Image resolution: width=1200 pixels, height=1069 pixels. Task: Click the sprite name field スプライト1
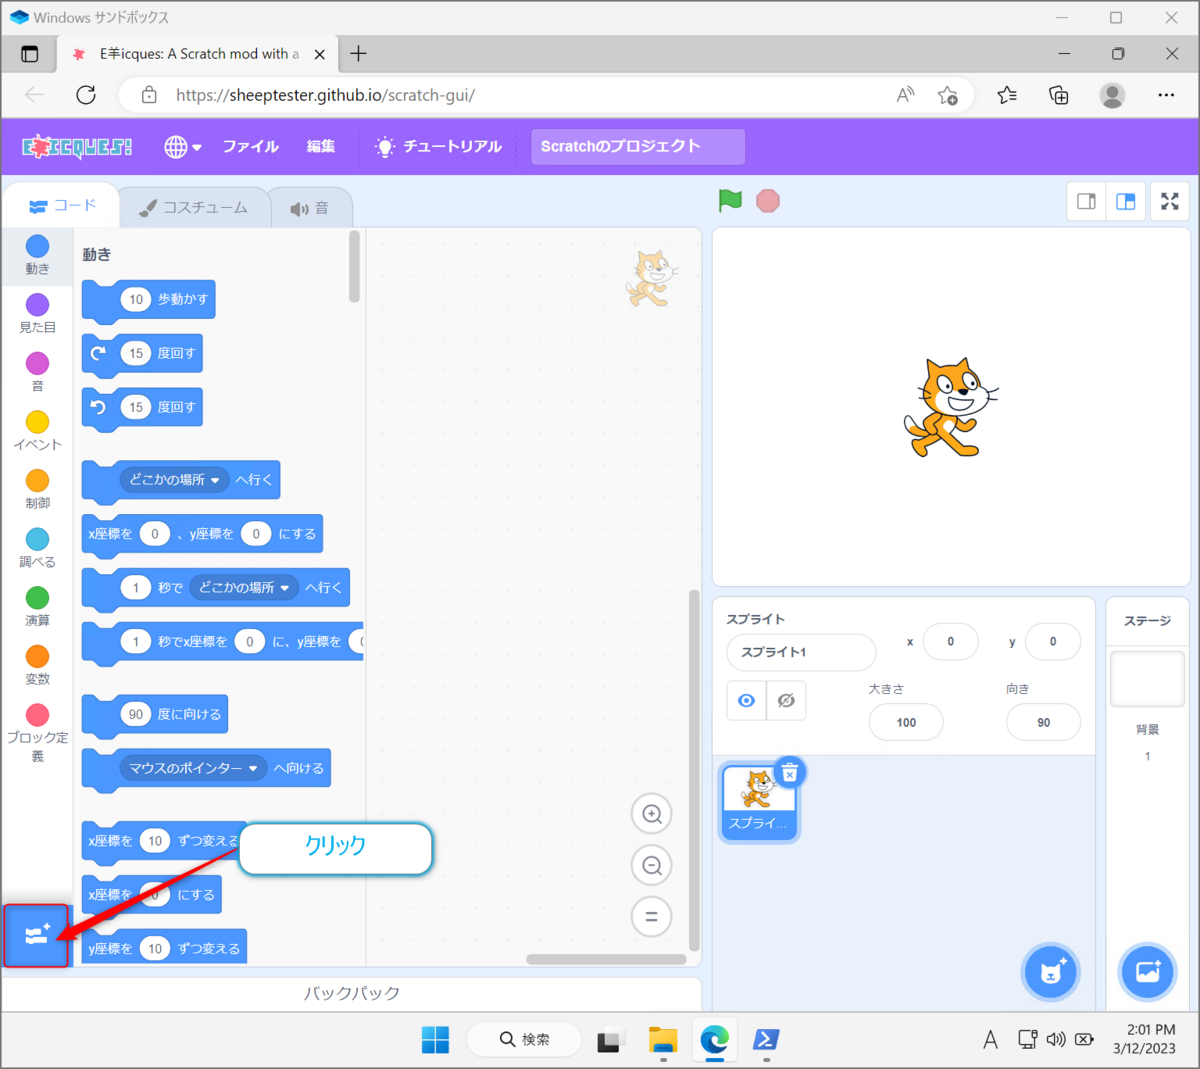click(x=801, y=652)
